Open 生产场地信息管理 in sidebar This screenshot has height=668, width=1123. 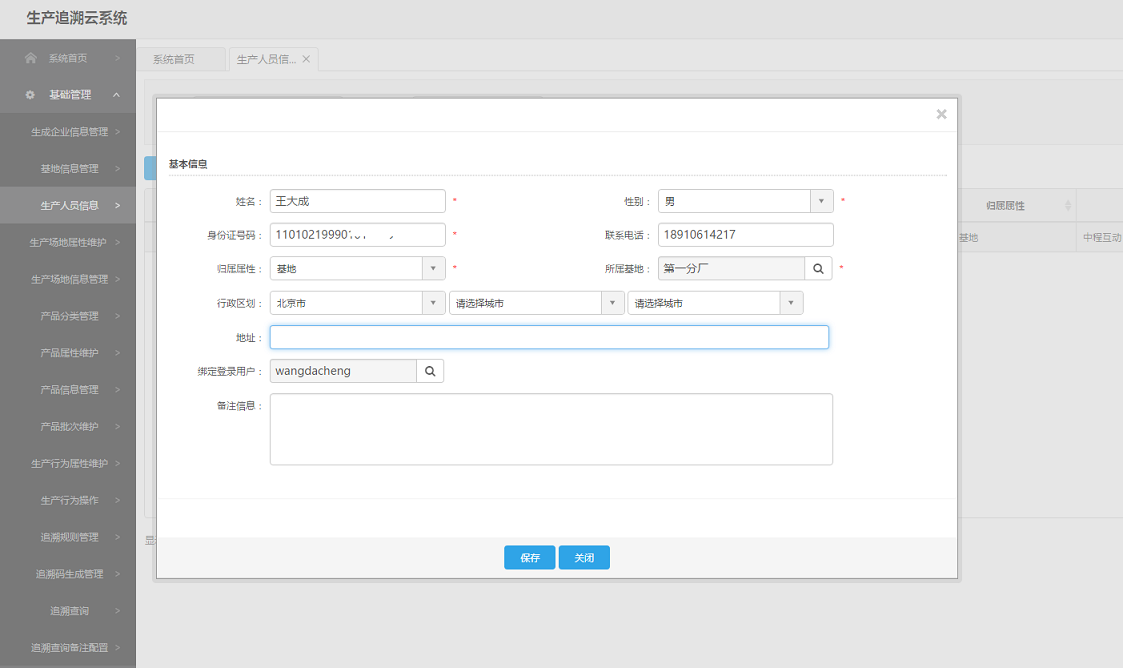[x=68, y=279]
